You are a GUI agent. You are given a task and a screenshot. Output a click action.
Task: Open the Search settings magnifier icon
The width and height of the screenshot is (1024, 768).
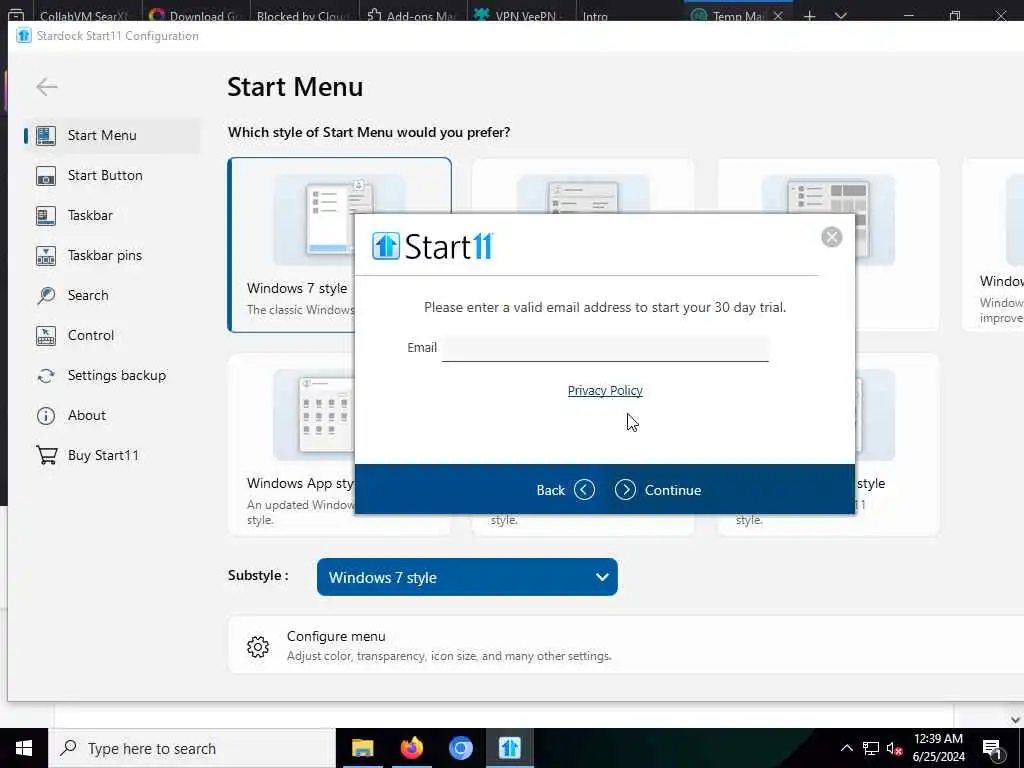[46, 295]
